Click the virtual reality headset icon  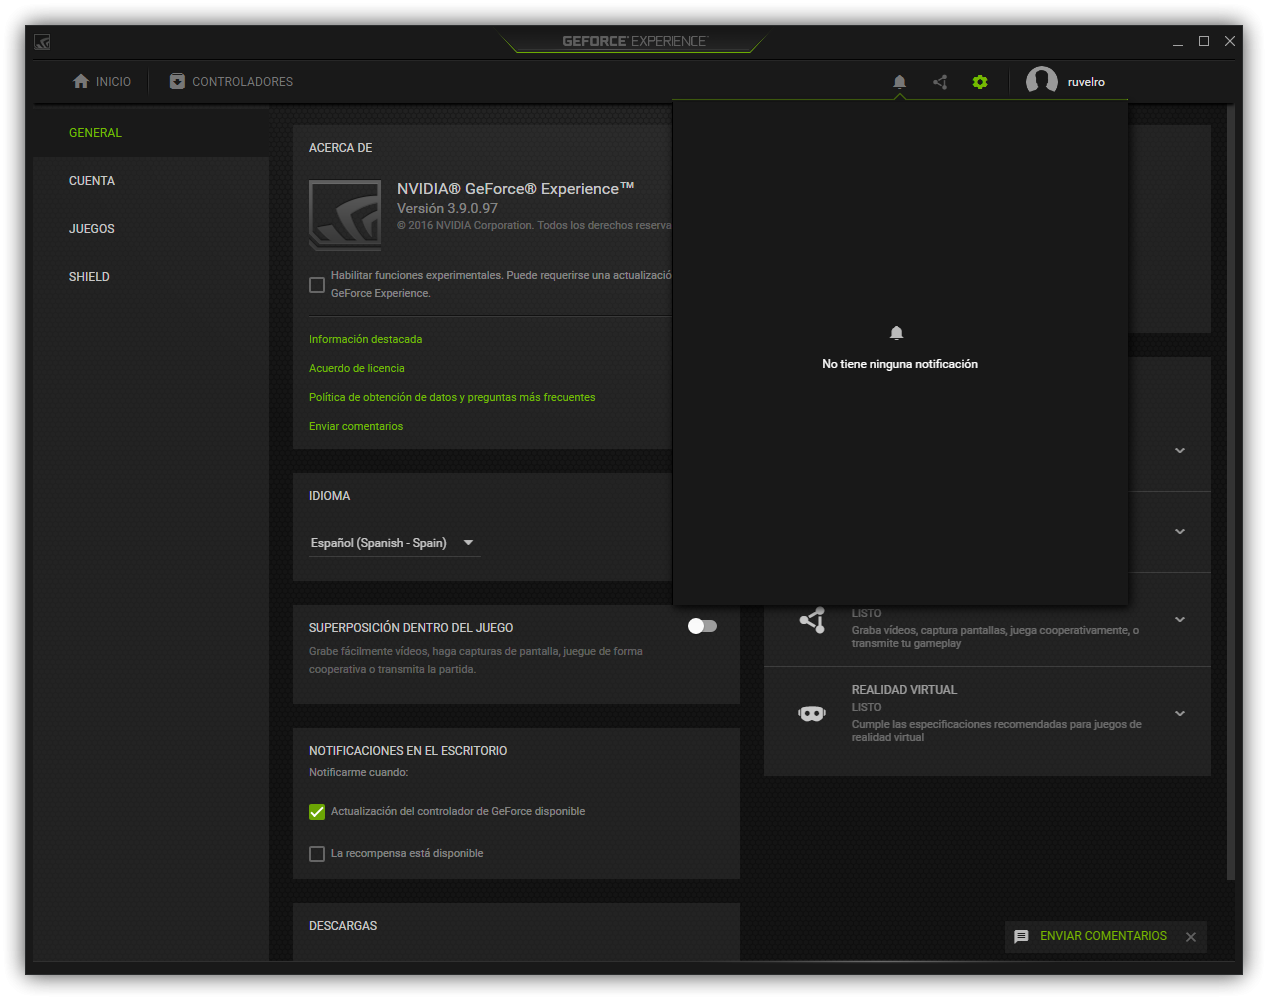(812, 713)
